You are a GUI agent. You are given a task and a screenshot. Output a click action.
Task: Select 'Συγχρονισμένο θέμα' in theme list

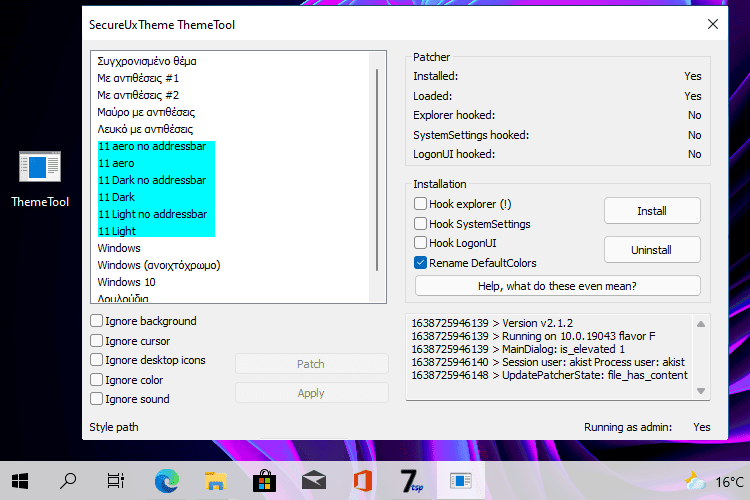(147, 61)
